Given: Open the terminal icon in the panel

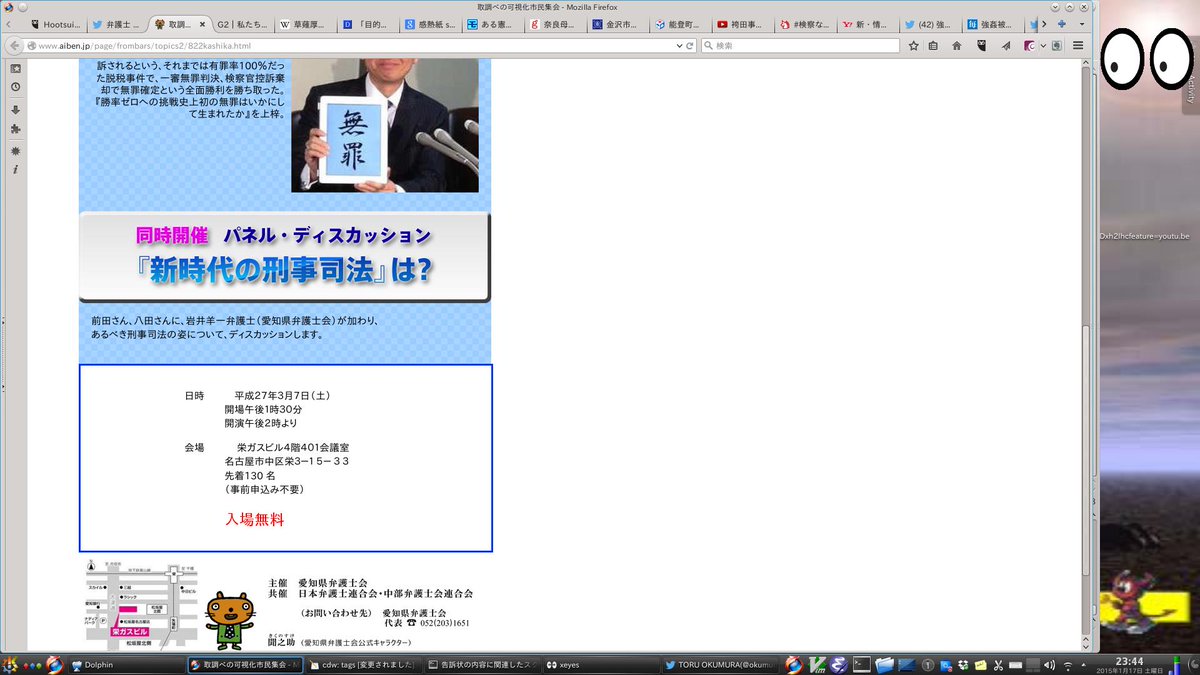Looking at the screenshot, I should [859, 664].
